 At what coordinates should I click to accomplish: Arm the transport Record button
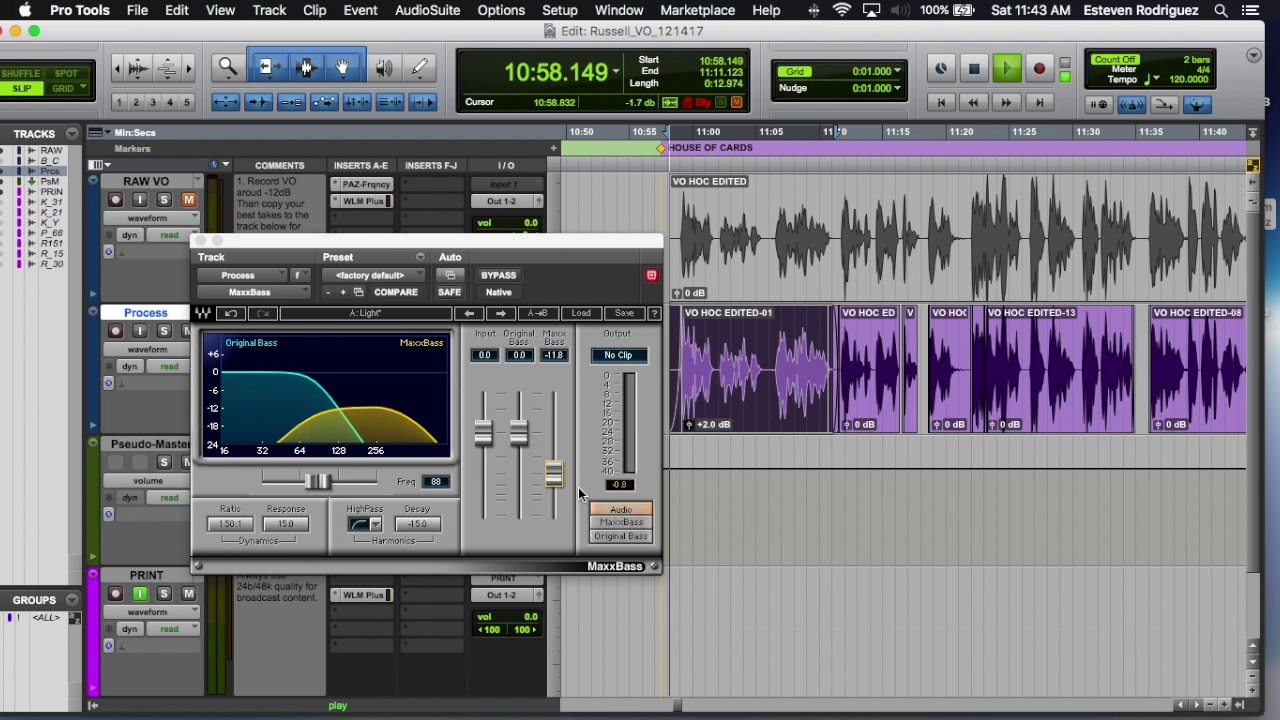tap(1039, 68)
